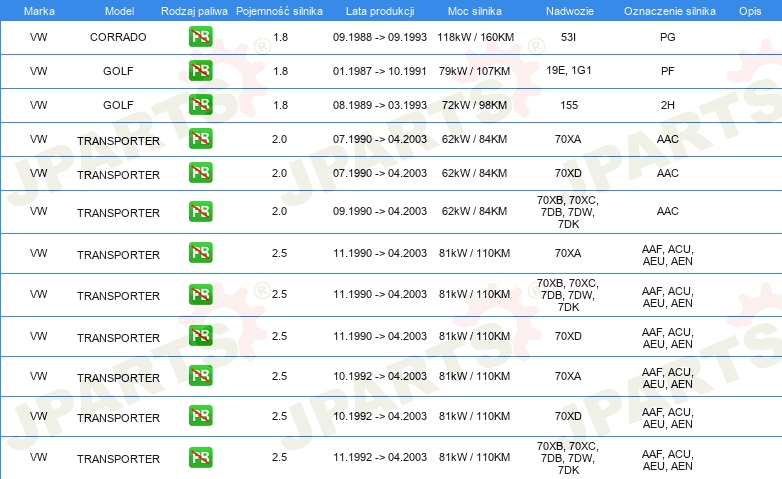Click the Model column header
The height and width of the screenshot is (479, 782).
tap(119, 11)
